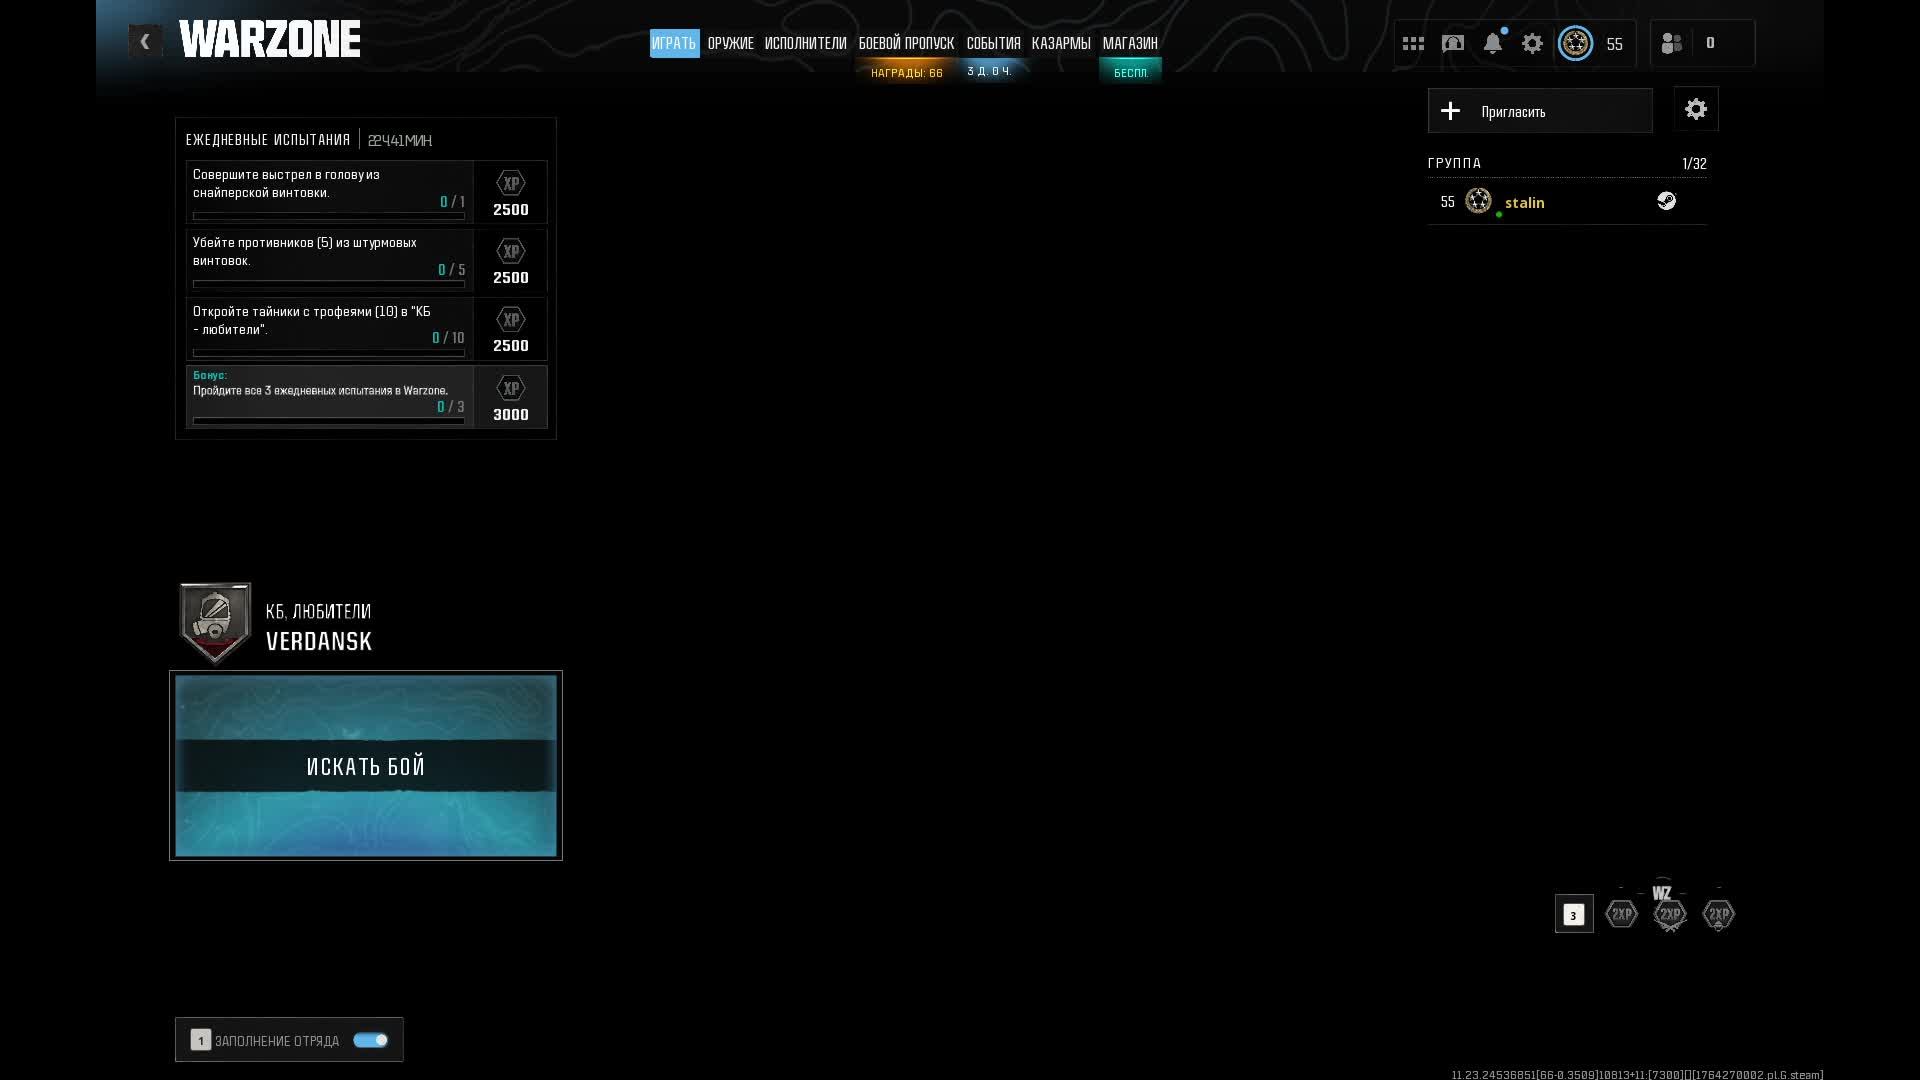
Task: Switch to the БОЕВОЙ ПРОПУСК tab
Action: (x=906, y=44)
